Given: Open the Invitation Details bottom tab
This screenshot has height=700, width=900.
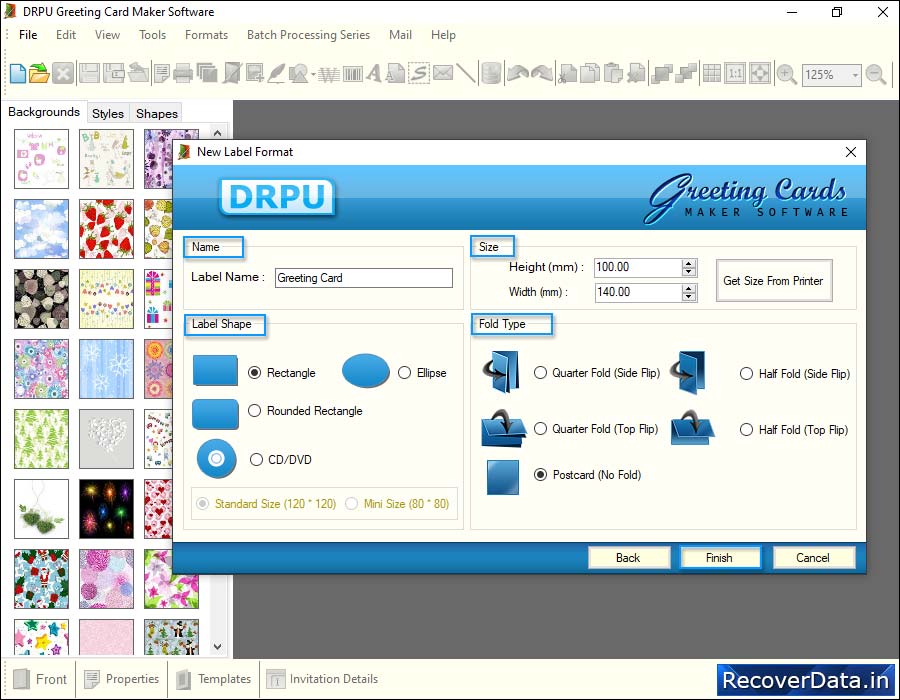Looking at the screenshot, I should 322,679.
